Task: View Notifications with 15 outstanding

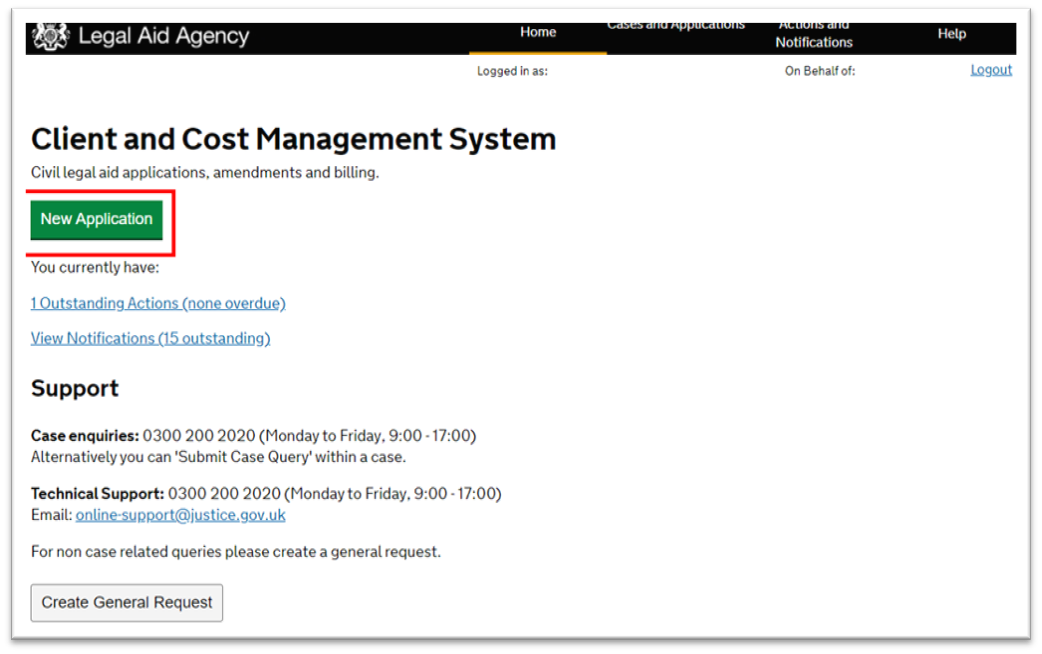Action: (x=150, y=338)
